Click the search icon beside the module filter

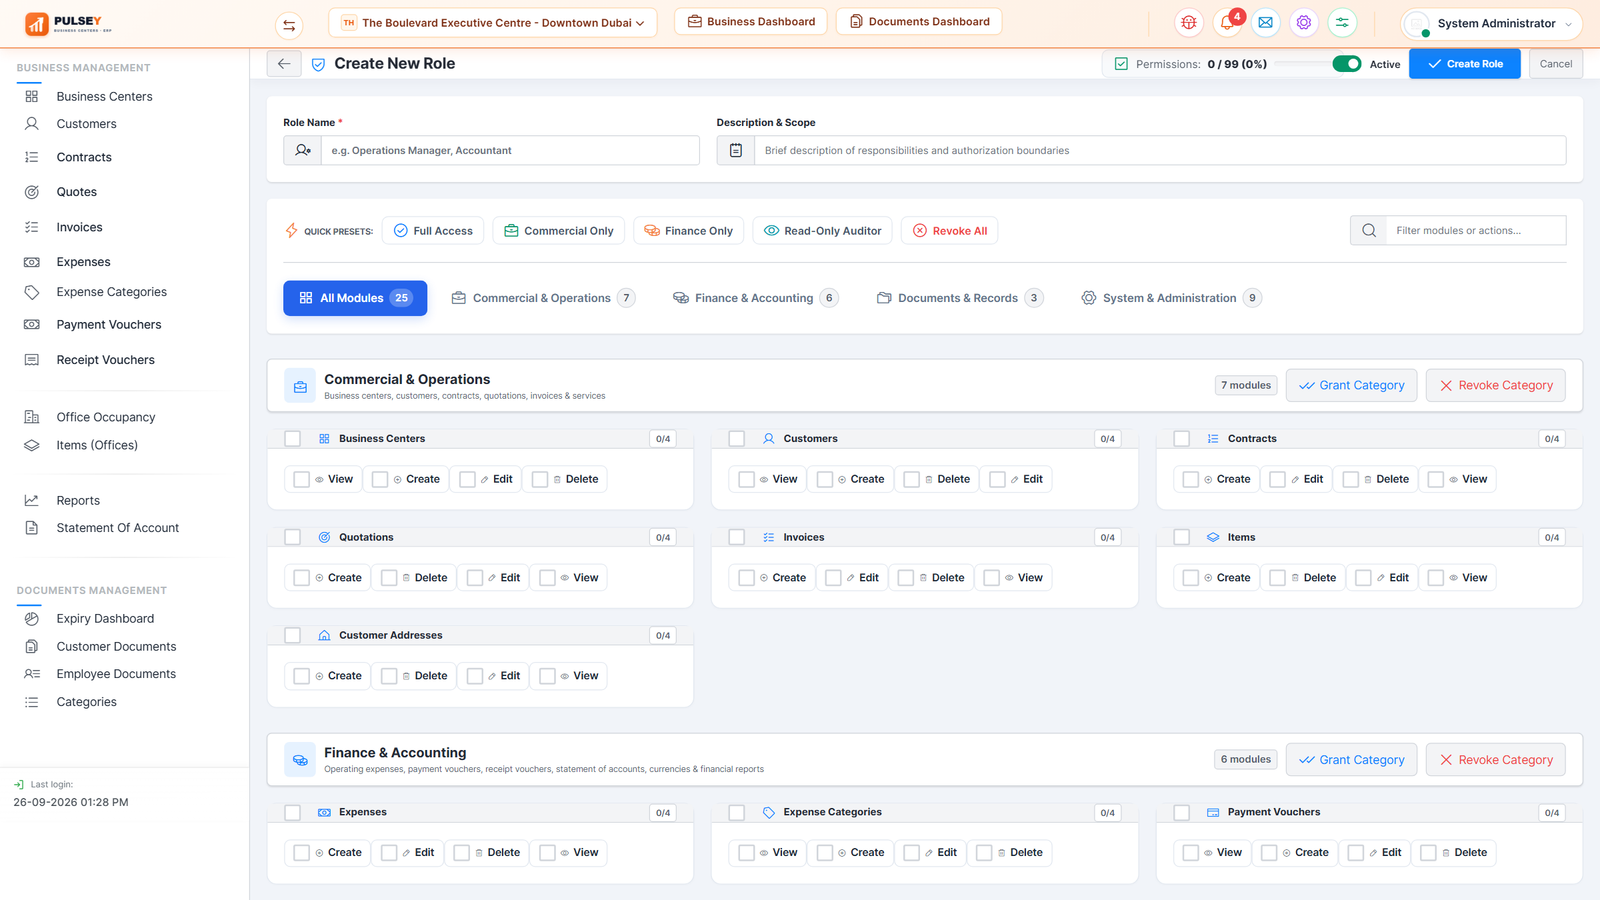[1368, 231]
